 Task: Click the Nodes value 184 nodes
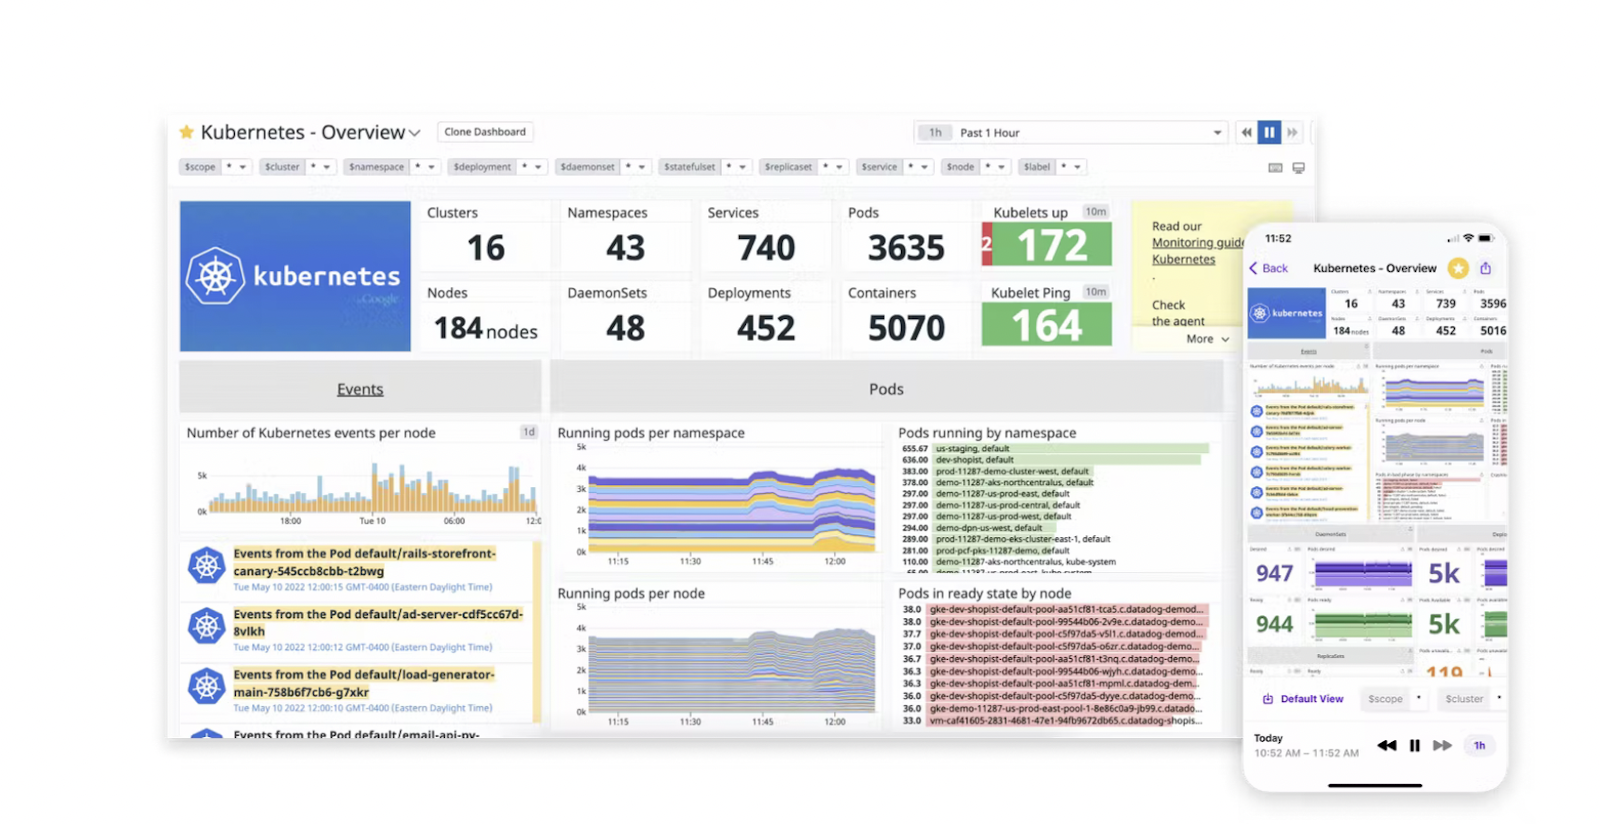click(486, 328)
